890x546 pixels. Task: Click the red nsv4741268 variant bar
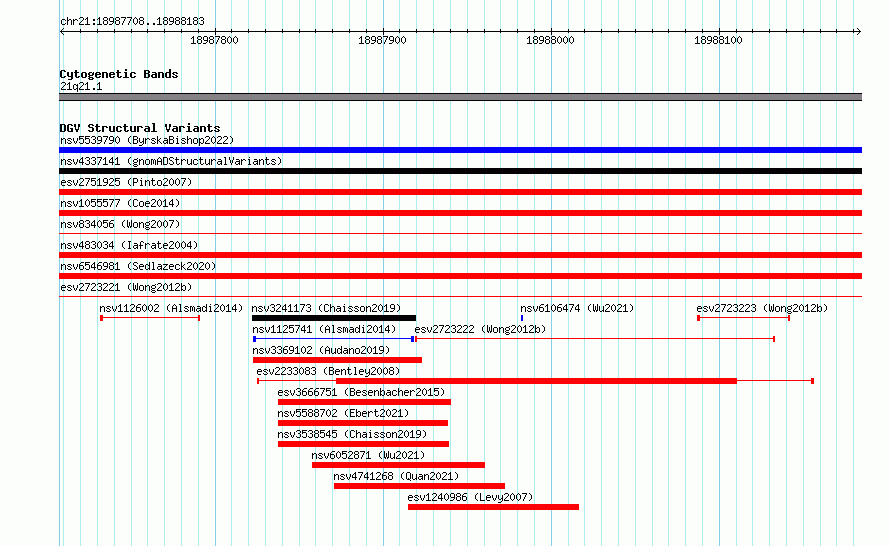click(x=419, y=486)
